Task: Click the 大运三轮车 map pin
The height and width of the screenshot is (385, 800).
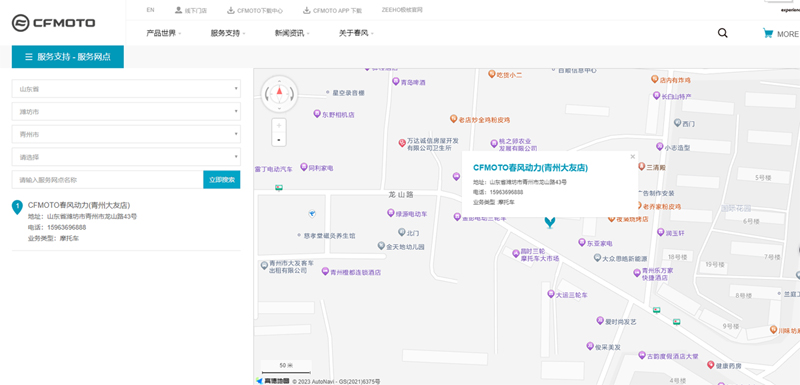Action: pyautogui.click(x=551, y=294)
